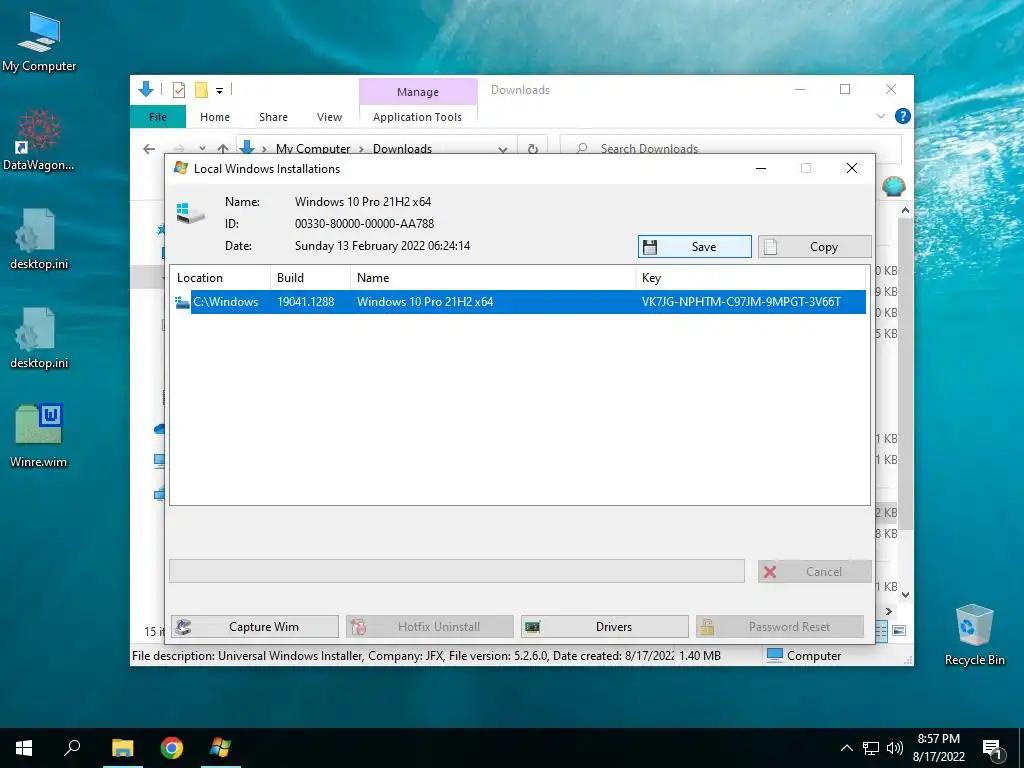The height and width of the screenshot is (768, 1024).
Task: Expand the address bar history dropdown
Action: [502, 150]
